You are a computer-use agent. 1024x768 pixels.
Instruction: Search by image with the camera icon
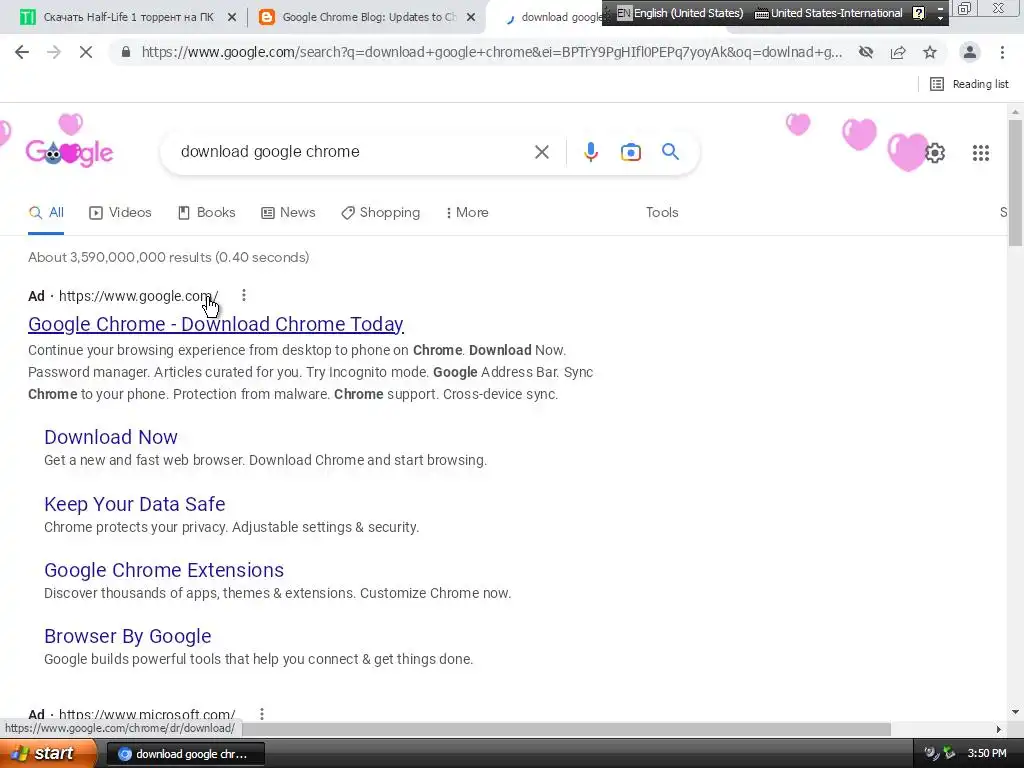coord(630,152)
